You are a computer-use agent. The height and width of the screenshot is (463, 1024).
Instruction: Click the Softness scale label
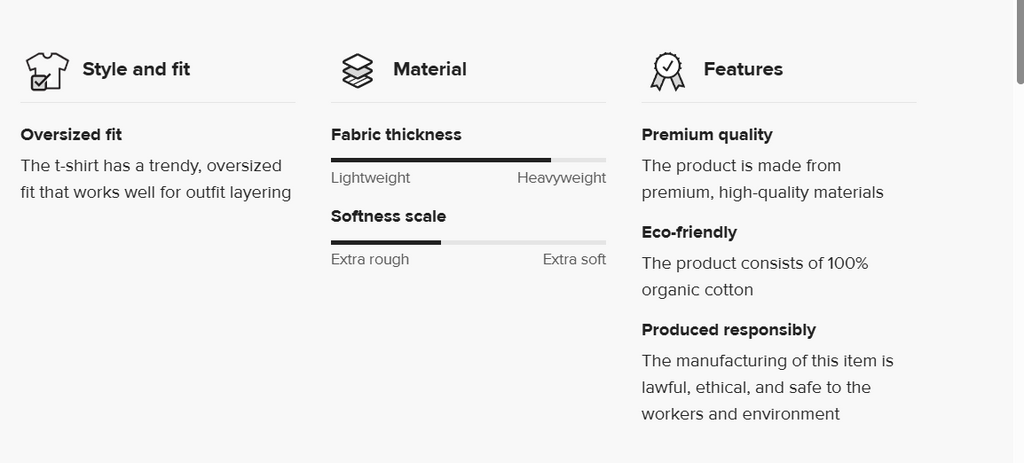coord(388,216)
